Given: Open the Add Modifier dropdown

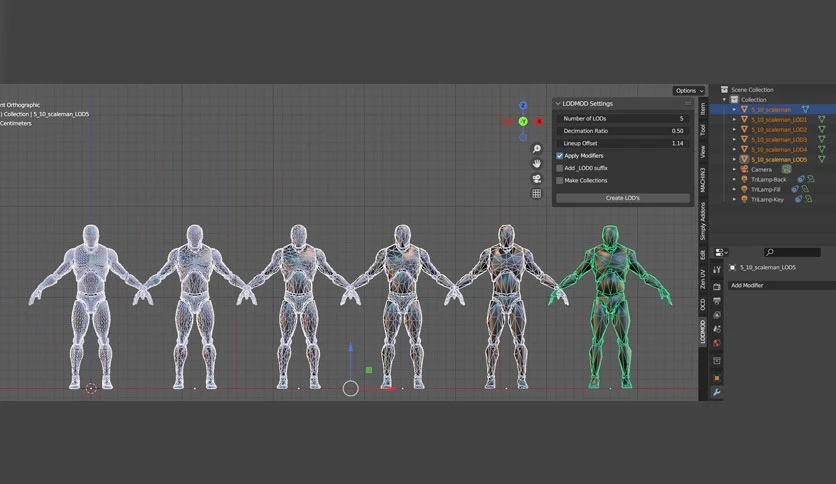Looking at the screenshot, I should pos(781,285).
